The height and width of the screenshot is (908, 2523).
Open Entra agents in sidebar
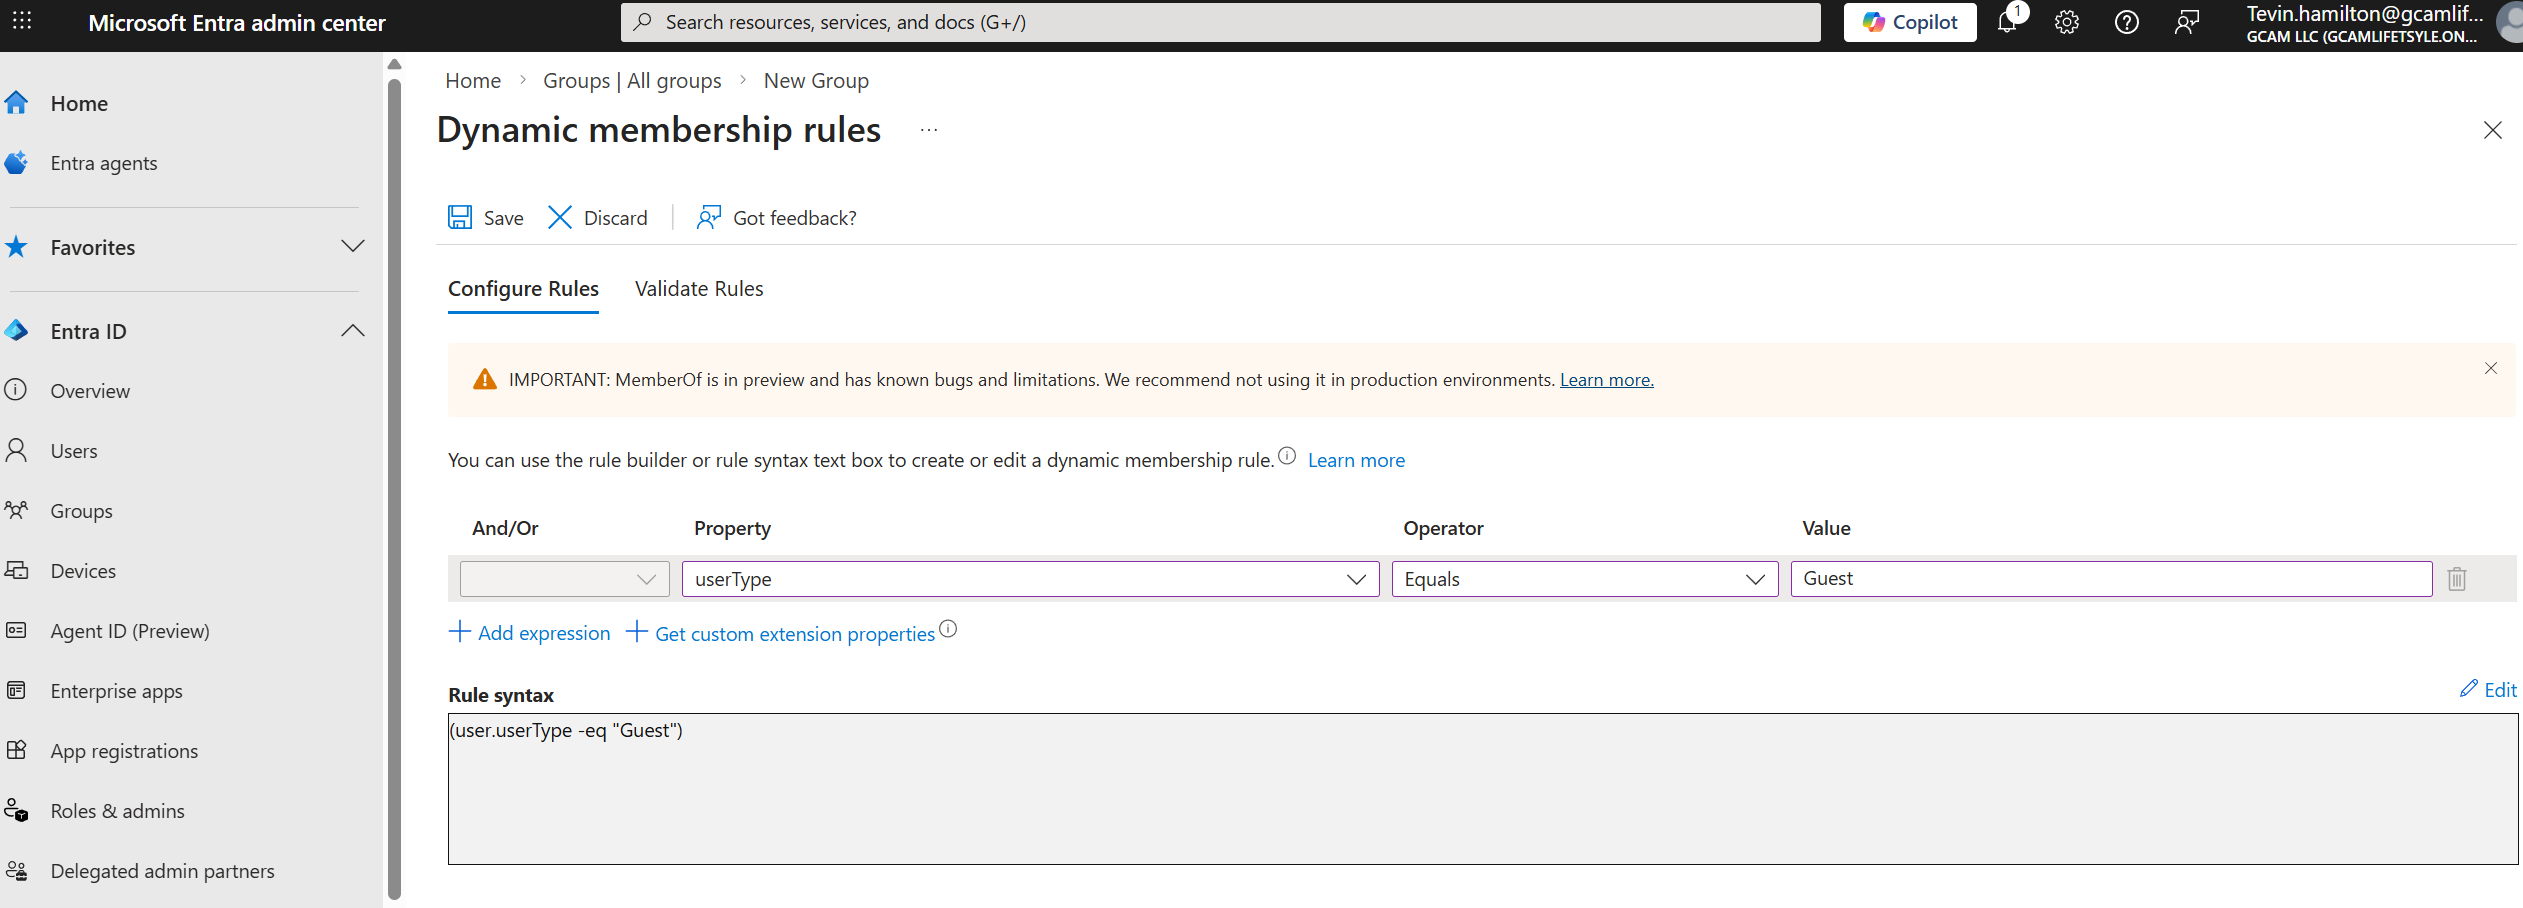(104, 163)
